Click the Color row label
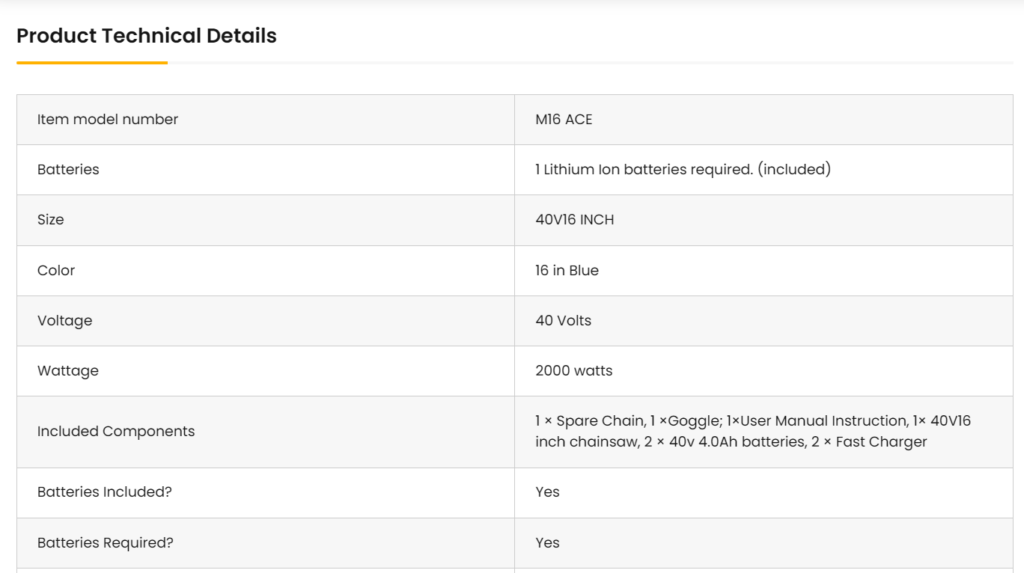Screen dimensions: 1024x573 [x=56, y=270]
